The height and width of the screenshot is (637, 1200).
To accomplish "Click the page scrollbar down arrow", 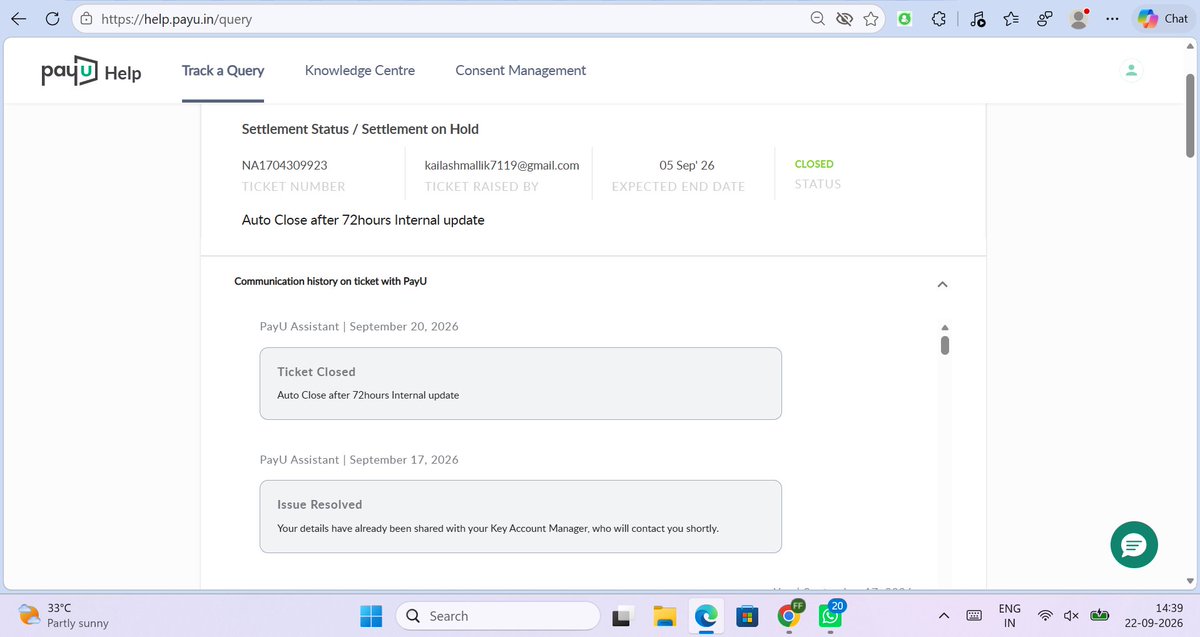I will point(1190,580).
